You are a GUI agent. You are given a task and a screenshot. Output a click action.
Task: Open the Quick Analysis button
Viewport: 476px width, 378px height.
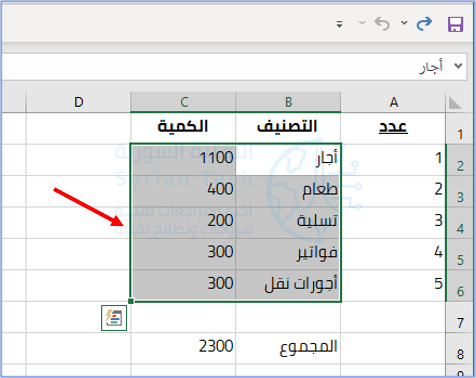pyautogui.click(x=114, y=318)
